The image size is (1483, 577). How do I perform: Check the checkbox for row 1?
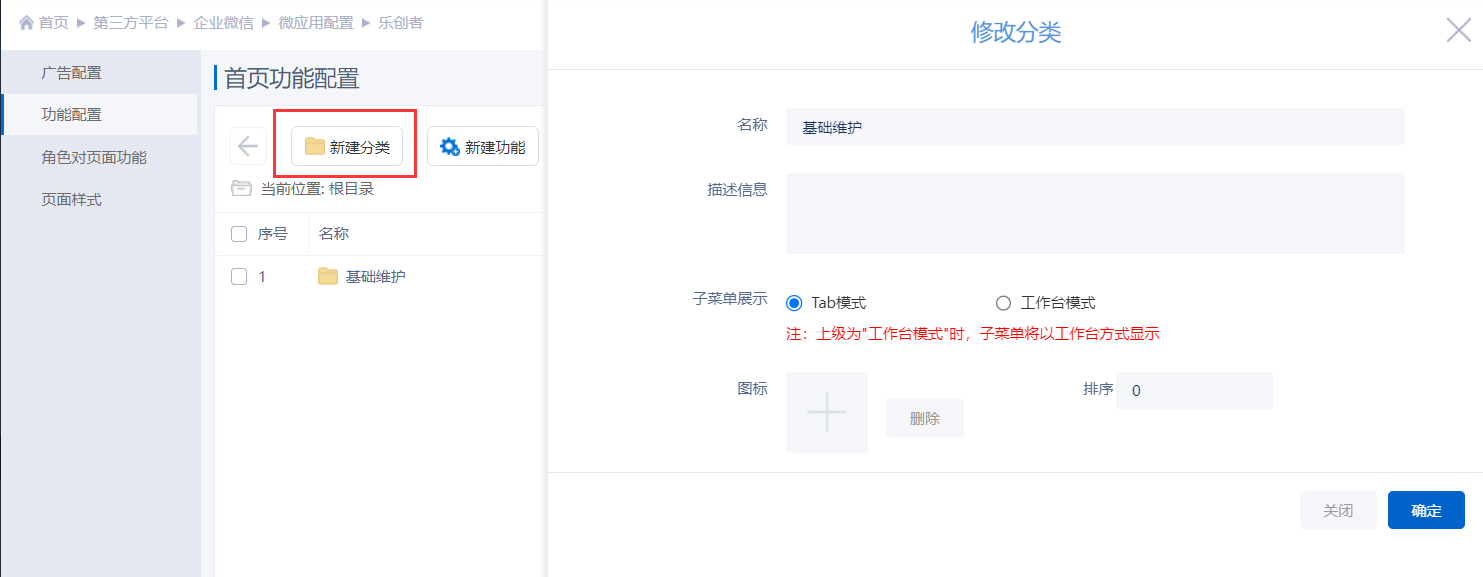click(239, 277)
